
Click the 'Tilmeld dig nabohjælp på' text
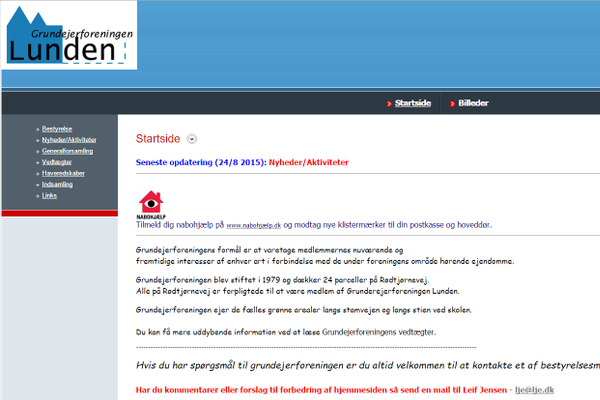click(180, 225)
